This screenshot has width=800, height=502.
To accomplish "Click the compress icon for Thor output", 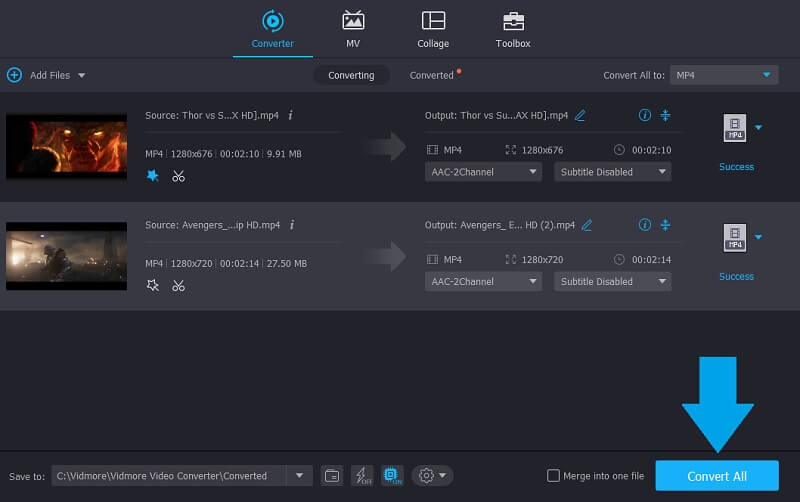I will pos(666,115).
